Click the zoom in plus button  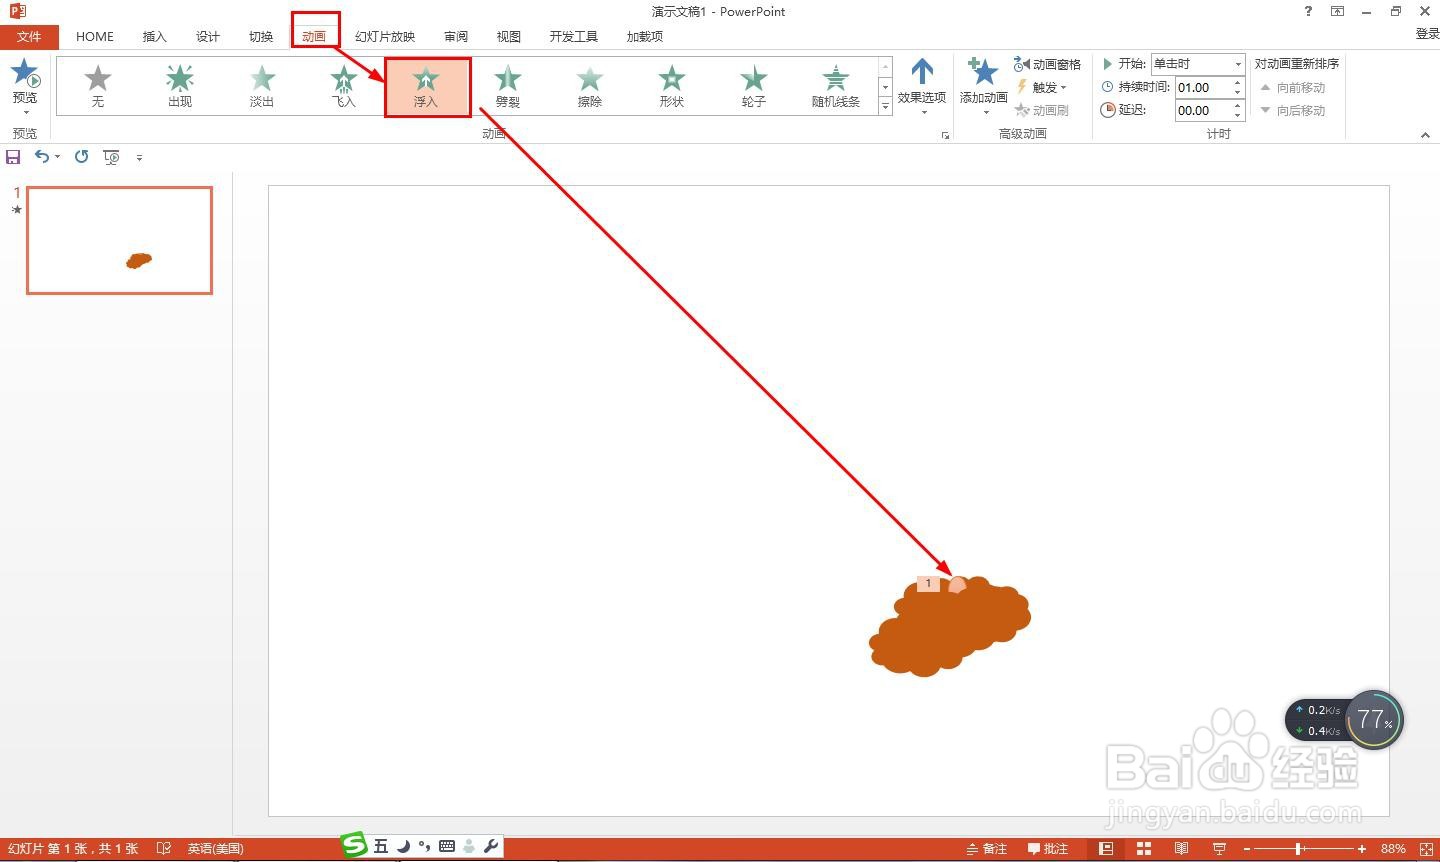[x=1362, y=849]
